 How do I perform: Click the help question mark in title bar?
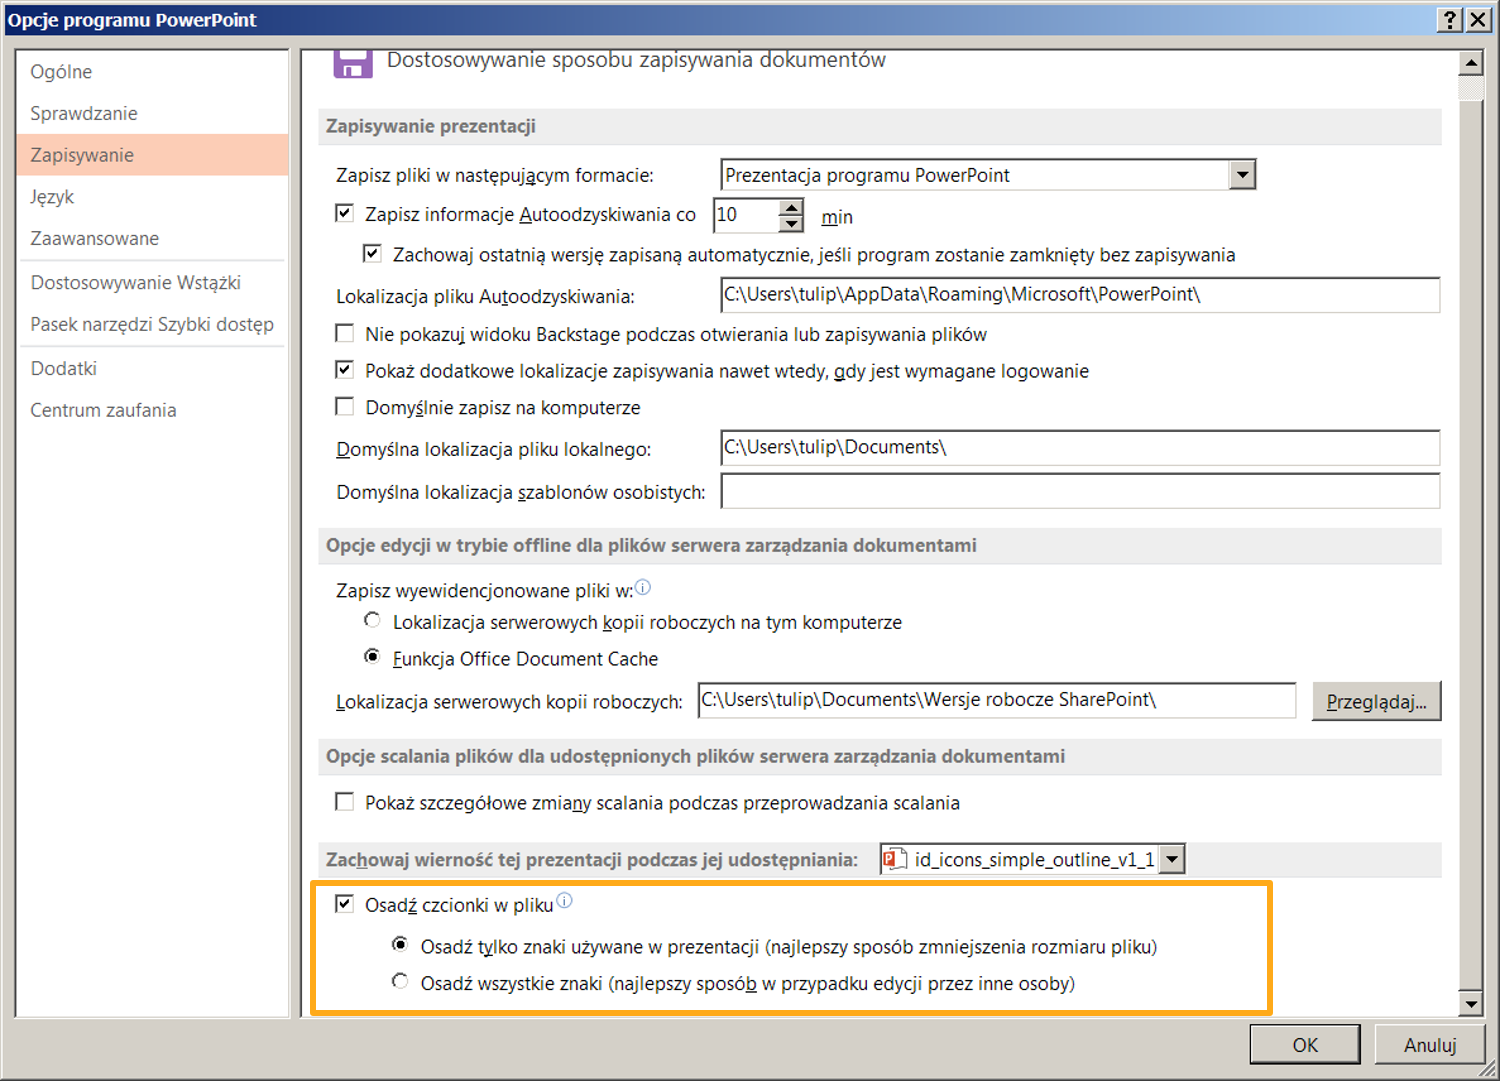[1449, 20]
